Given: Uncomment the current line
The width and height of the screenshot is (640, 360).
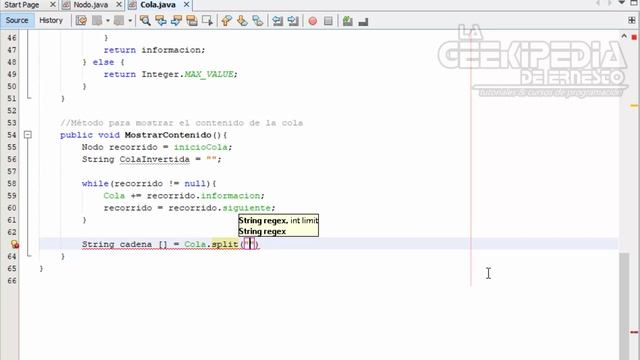Looking at the screenshot, I should pyautogui.click(x=363, y=21).
